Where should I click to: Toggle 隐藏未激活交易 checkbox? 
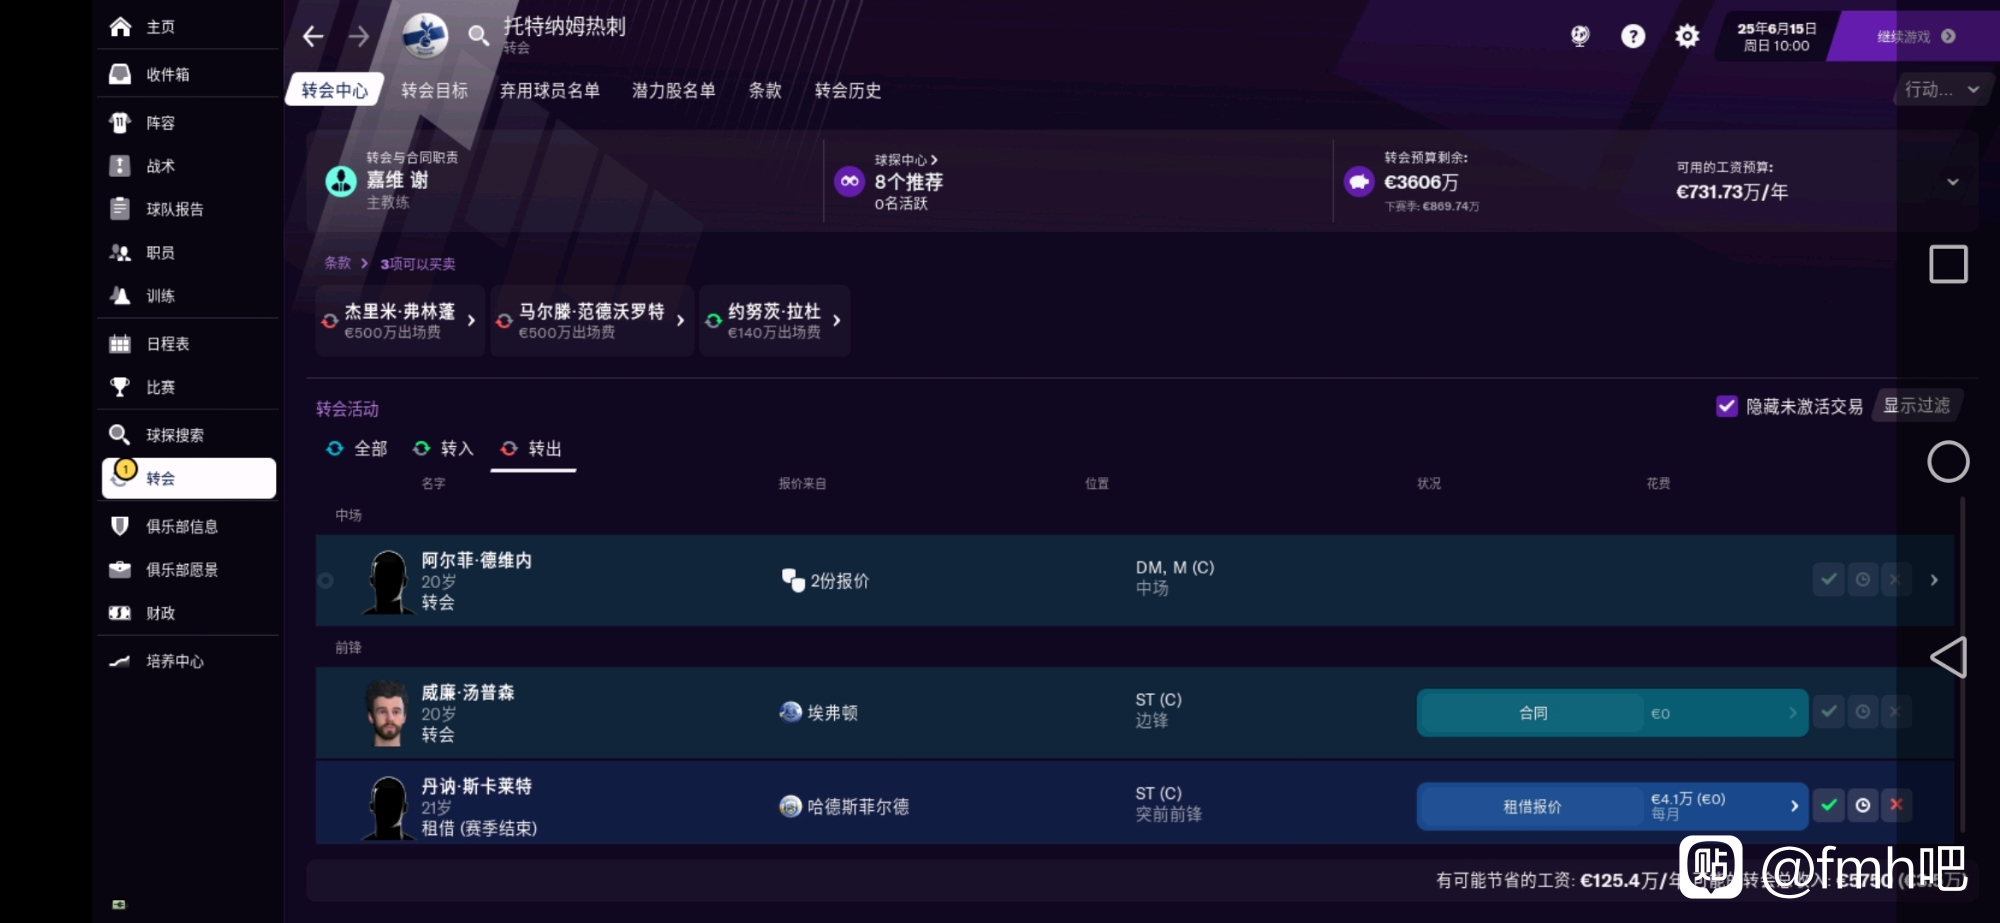point(1727,406)
